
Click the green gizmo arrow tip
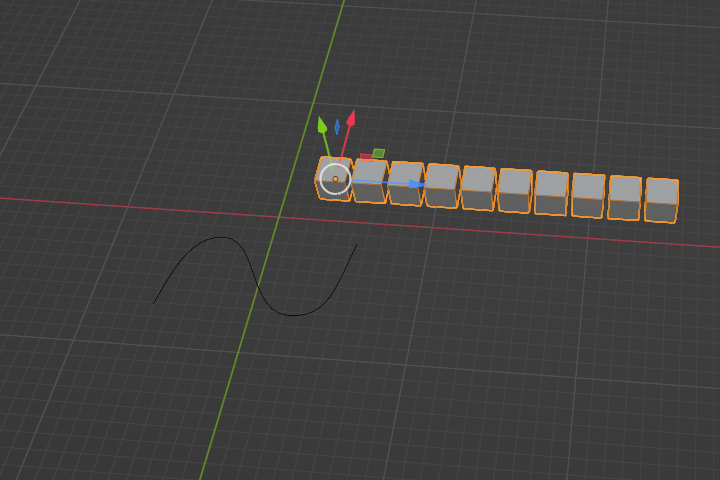(x=322, y=125)
